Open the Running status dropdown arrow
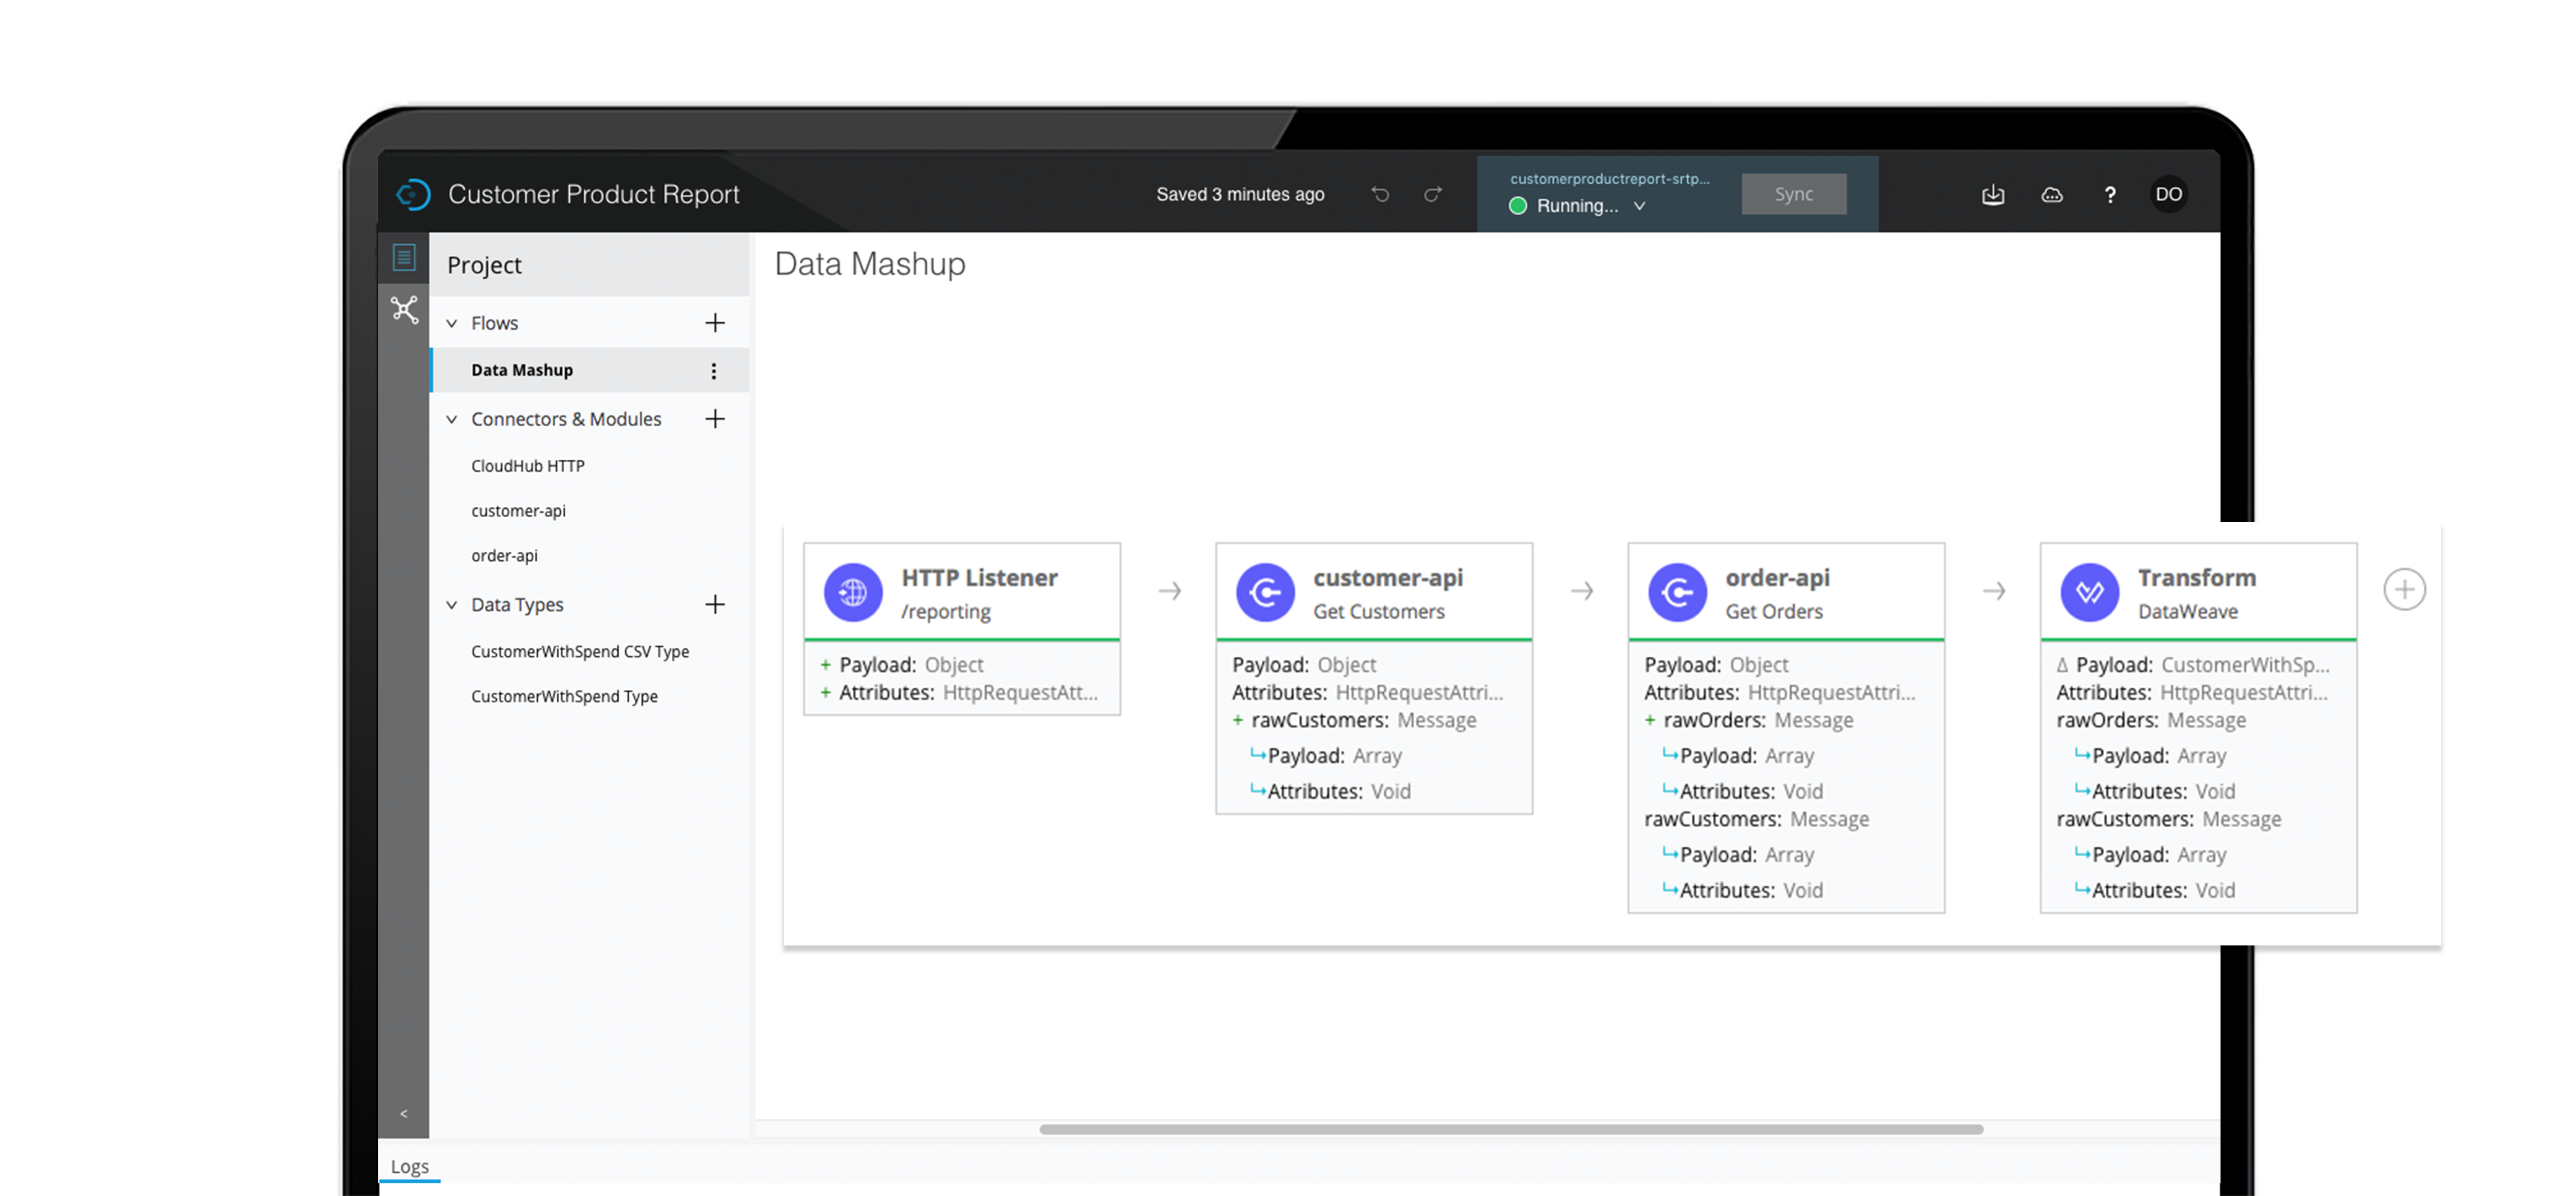Image resolution: width=2576 pixels, height=1196 pixels. [x=1640, y=206]
